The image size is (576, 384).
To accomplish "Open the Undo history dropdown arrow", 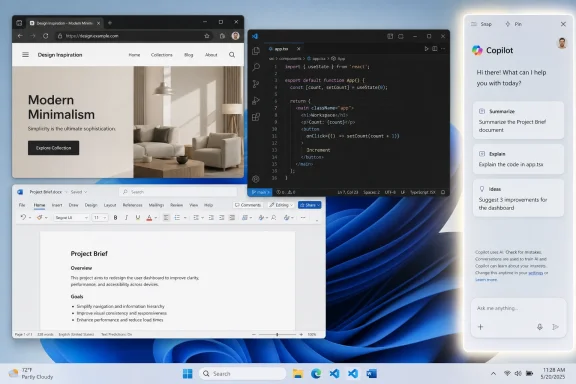I will (x=30, y=218).
